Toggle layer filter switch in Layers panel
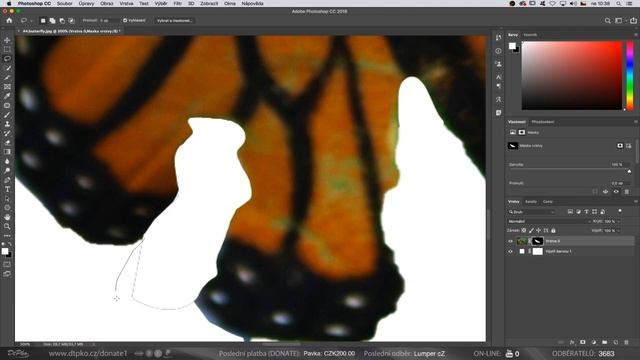This screenshot has width=640, height=360. click(620, 211)
